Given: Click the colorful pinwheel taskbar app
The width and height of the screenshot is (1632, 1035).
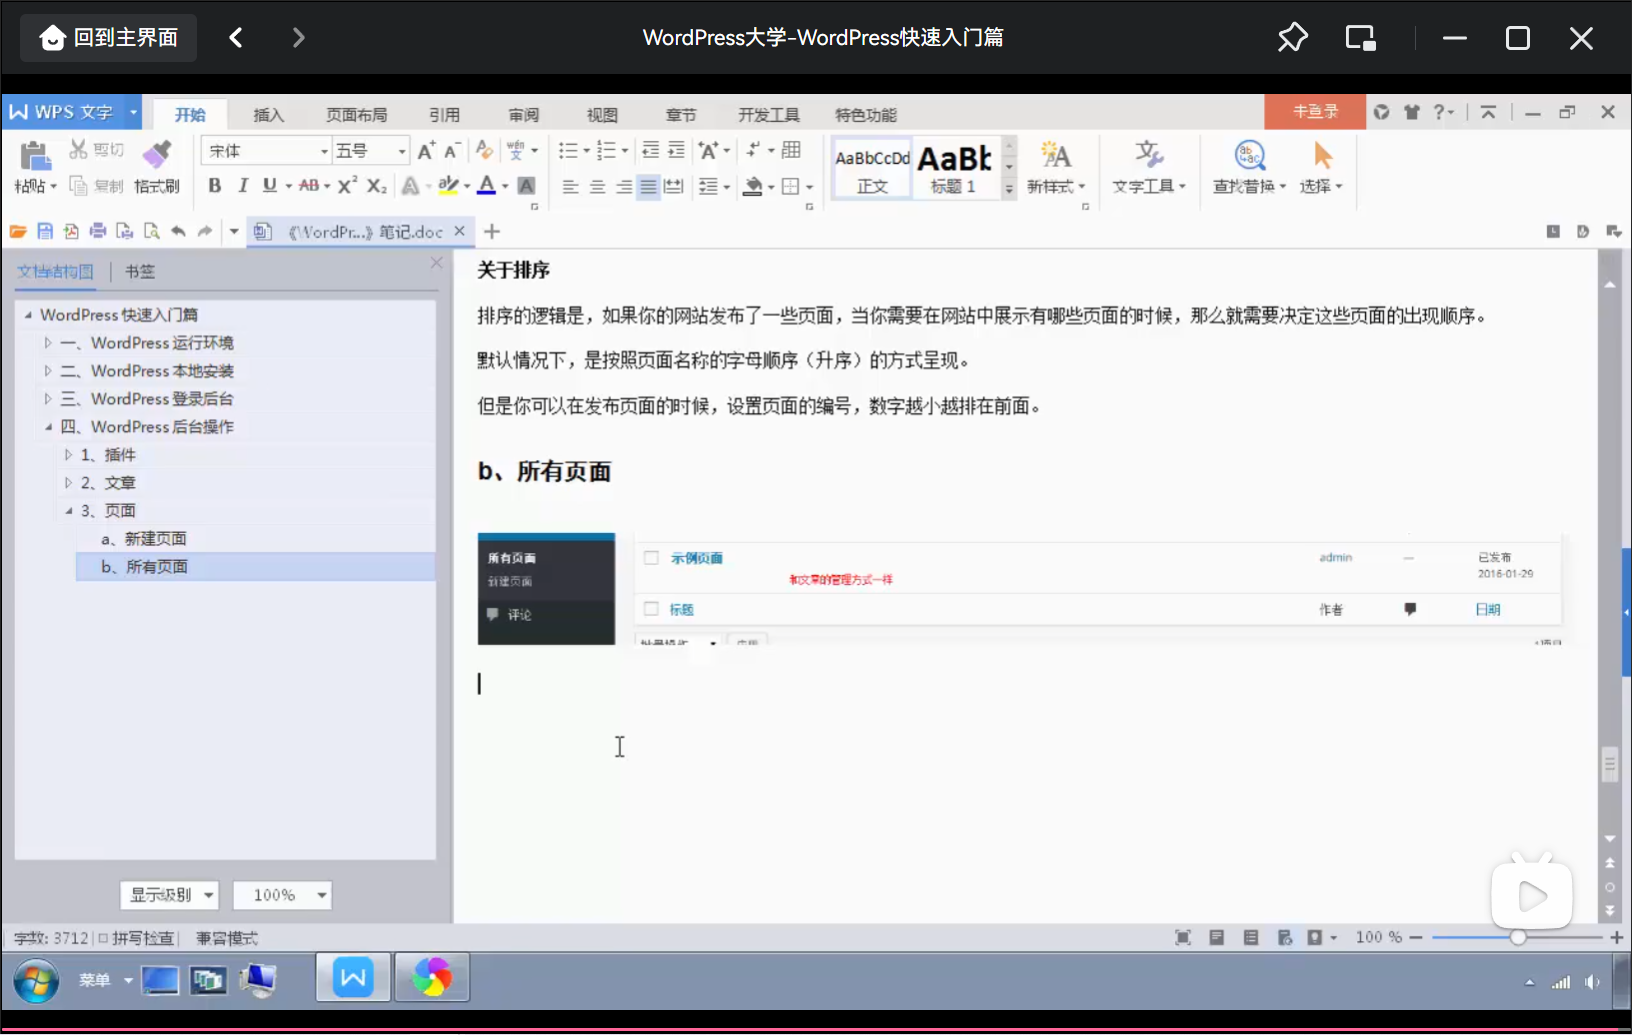Looking at the screenshot, I should [432, 978].
